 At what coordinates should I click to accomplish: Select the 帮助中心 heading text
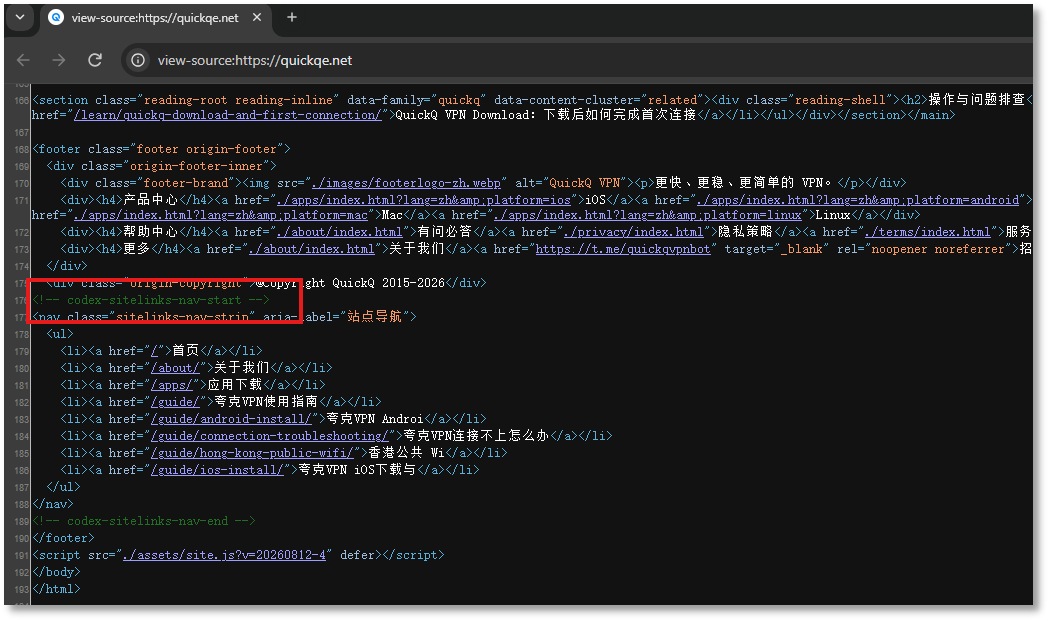[151, 232]
